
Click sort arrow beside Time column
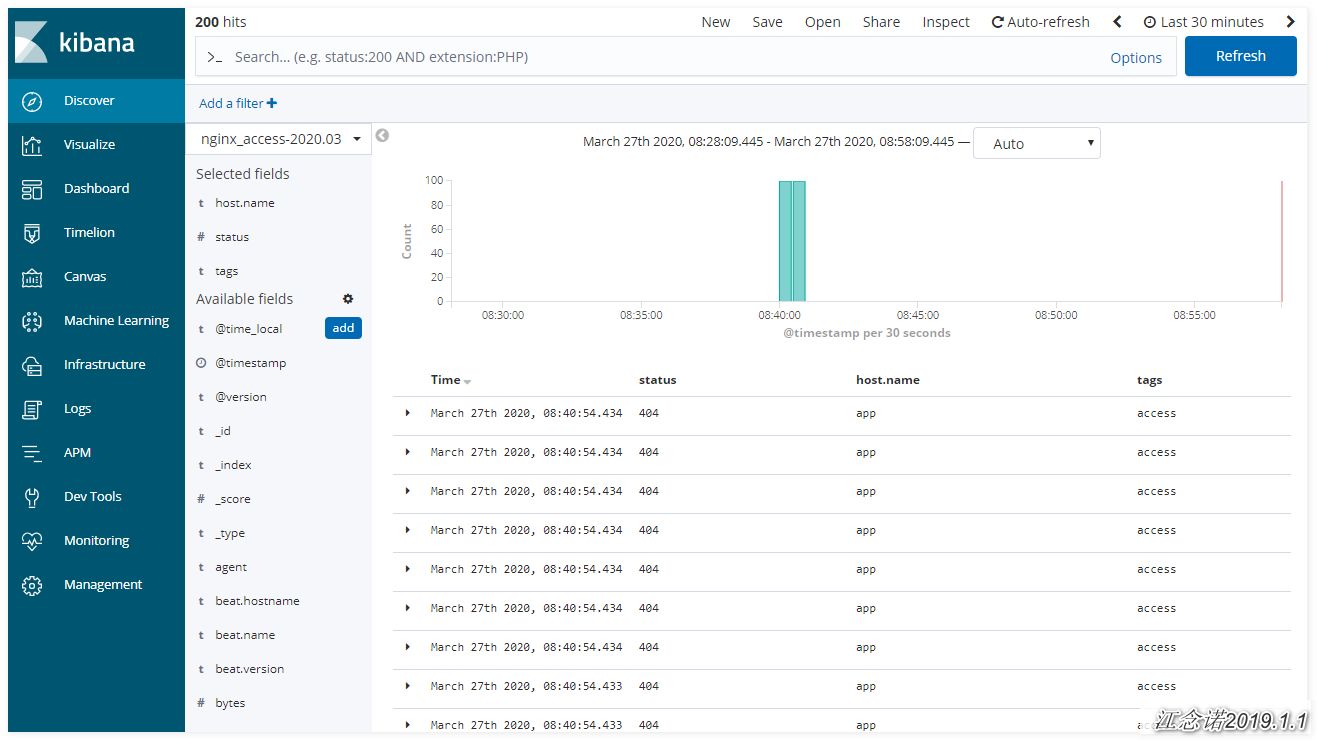[467, 382]
